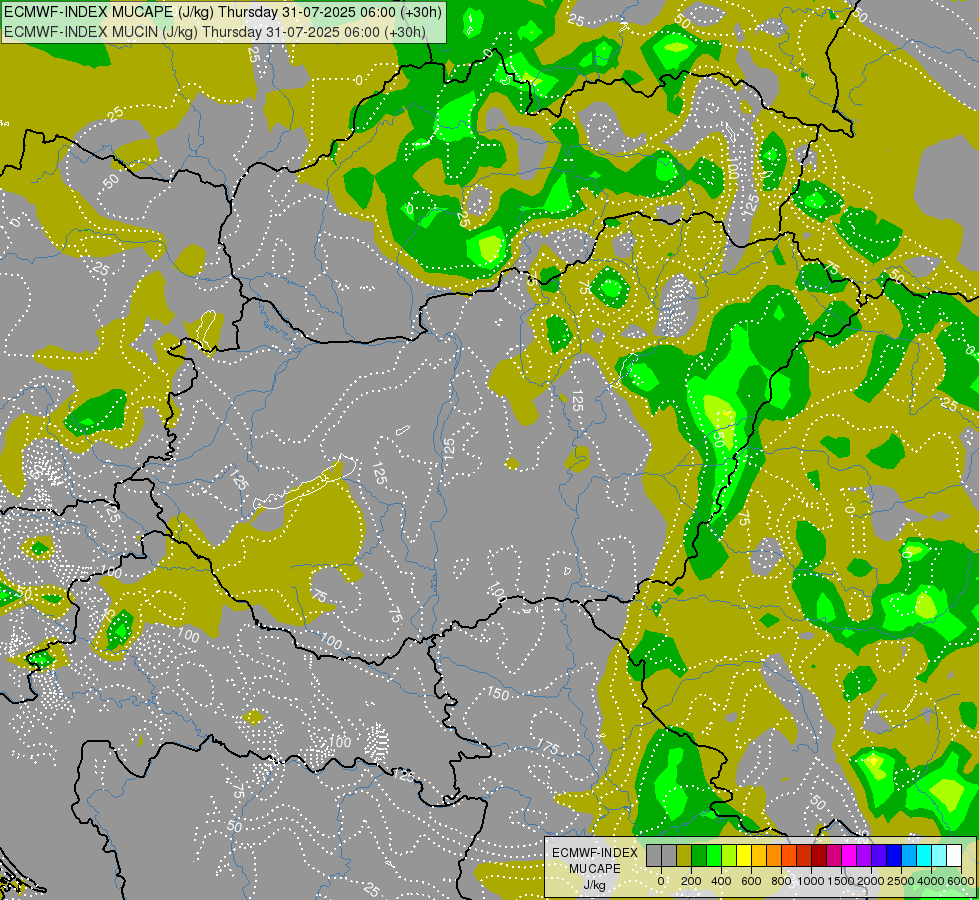Screen dimensions: 979x900
Task: Click the legend's 2000 scale label
Action: pyautogui.click(x=871, y=881)
